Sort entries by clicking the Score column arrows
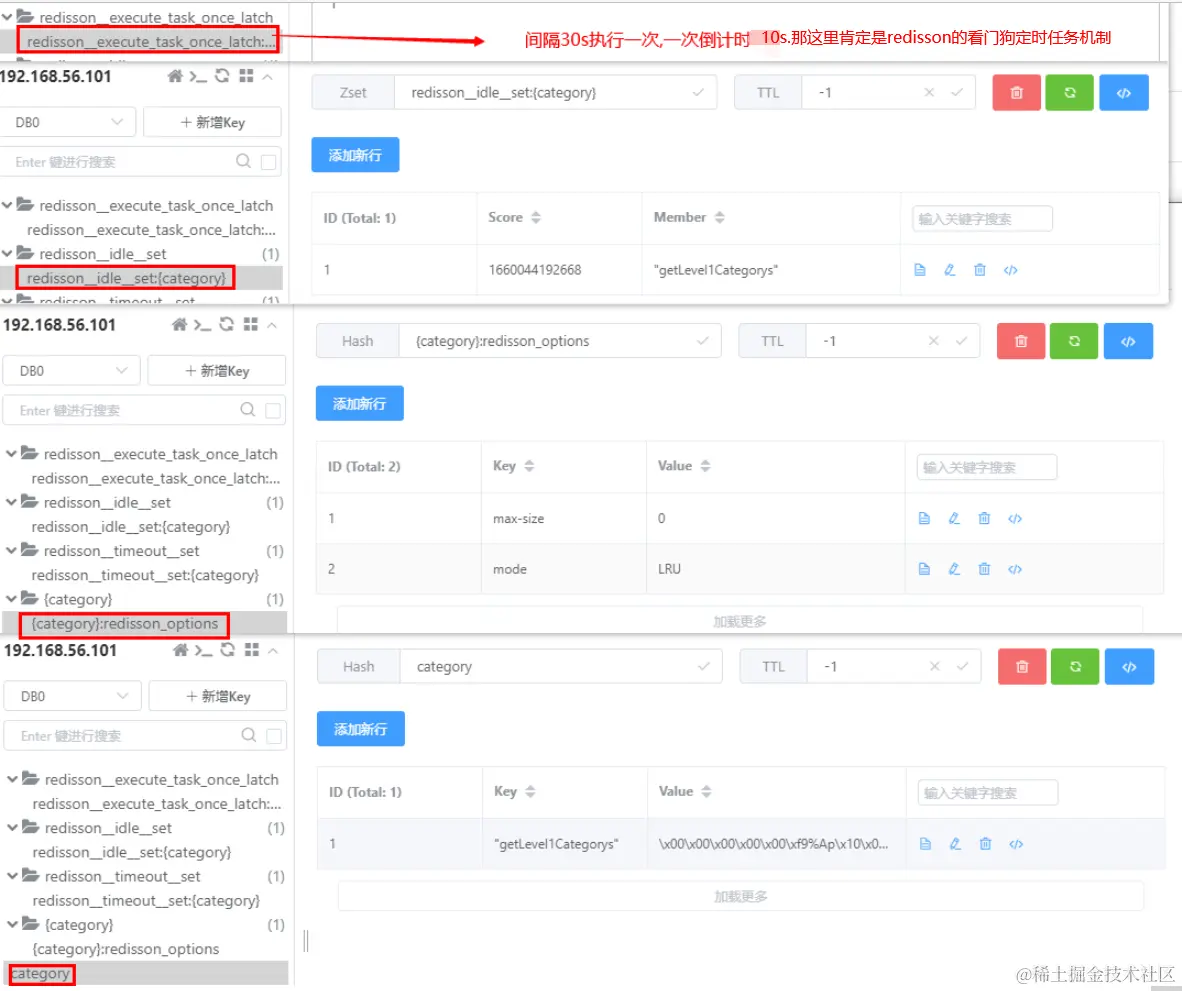 click(534, 217)
